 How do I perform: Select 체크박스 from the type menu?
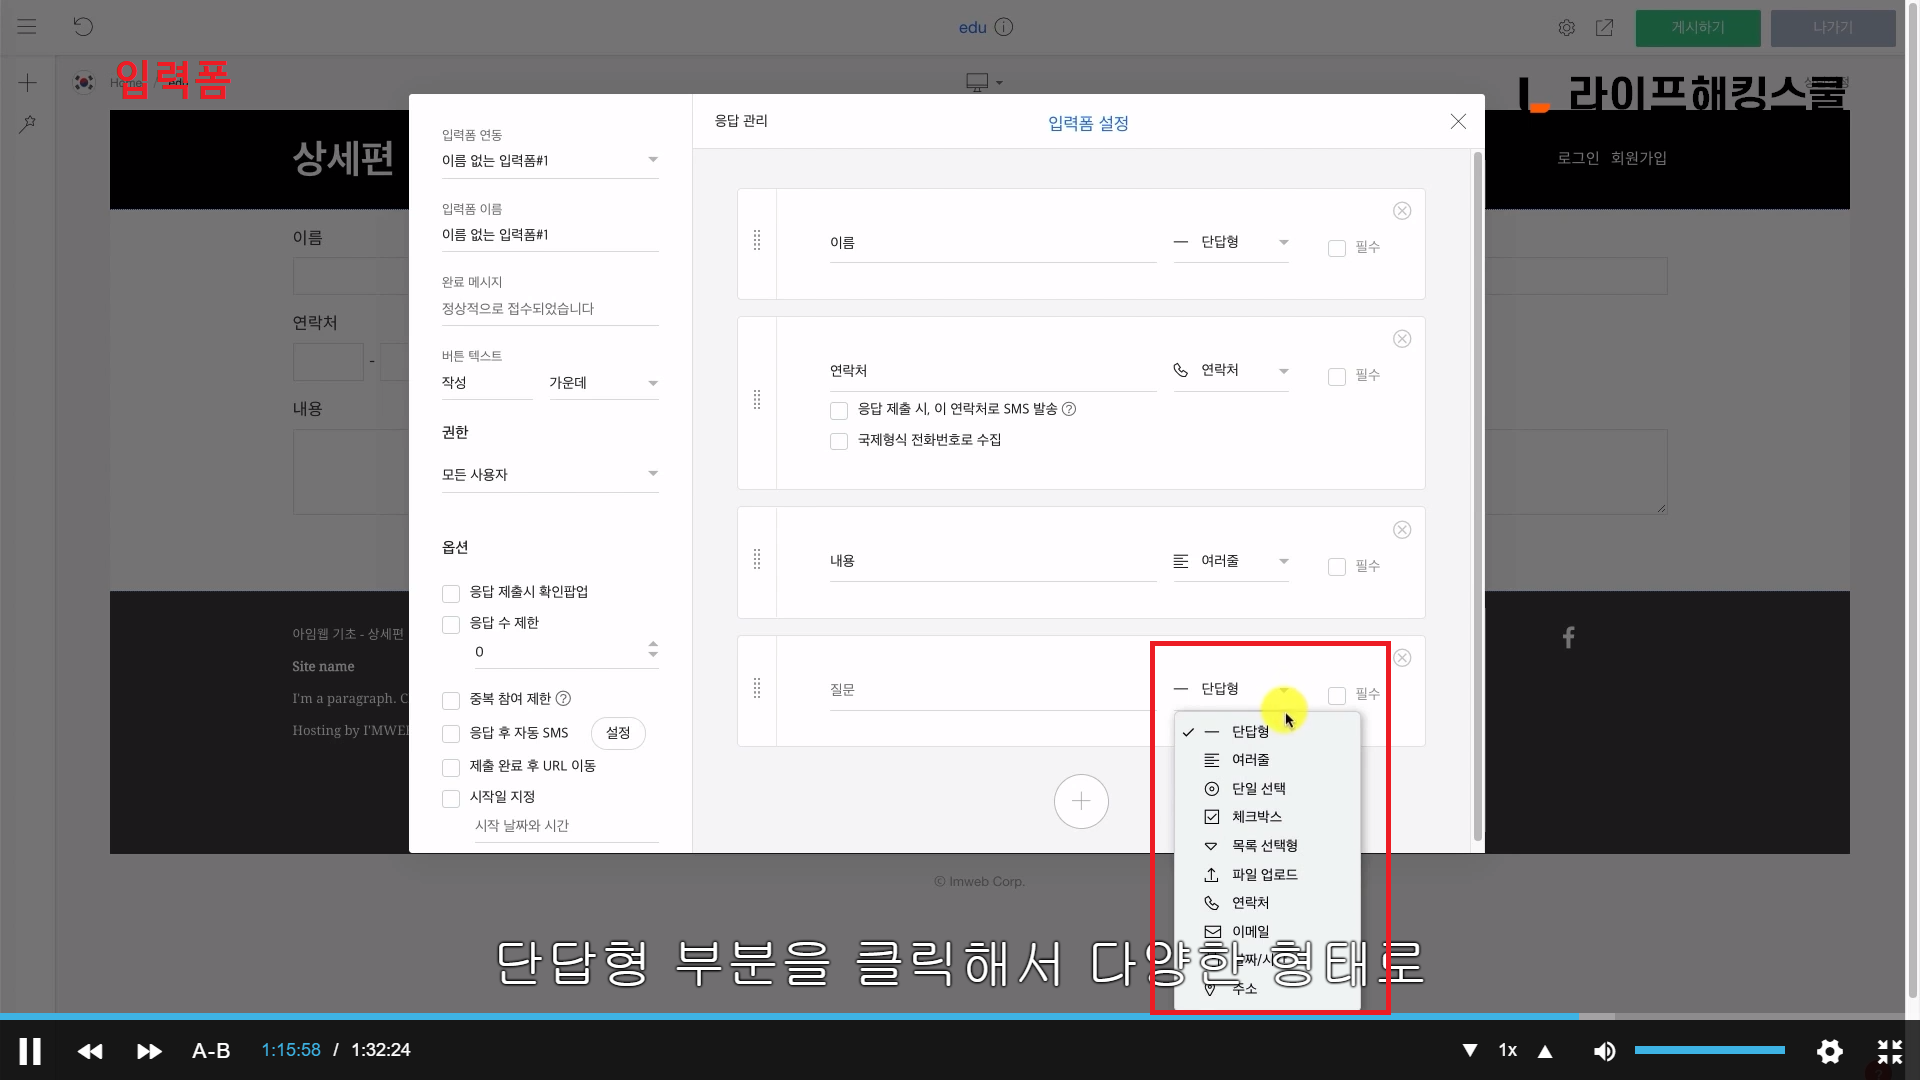[x=1256, y=817]
